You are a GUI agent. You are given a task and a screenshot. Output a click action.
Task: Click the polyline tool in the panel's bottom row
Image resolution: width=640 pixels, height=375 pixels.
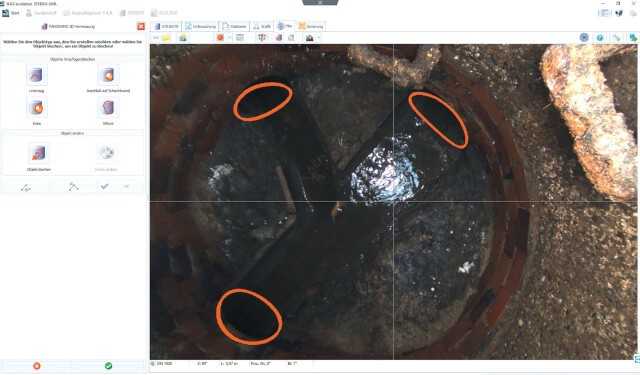tap(73, 187)
